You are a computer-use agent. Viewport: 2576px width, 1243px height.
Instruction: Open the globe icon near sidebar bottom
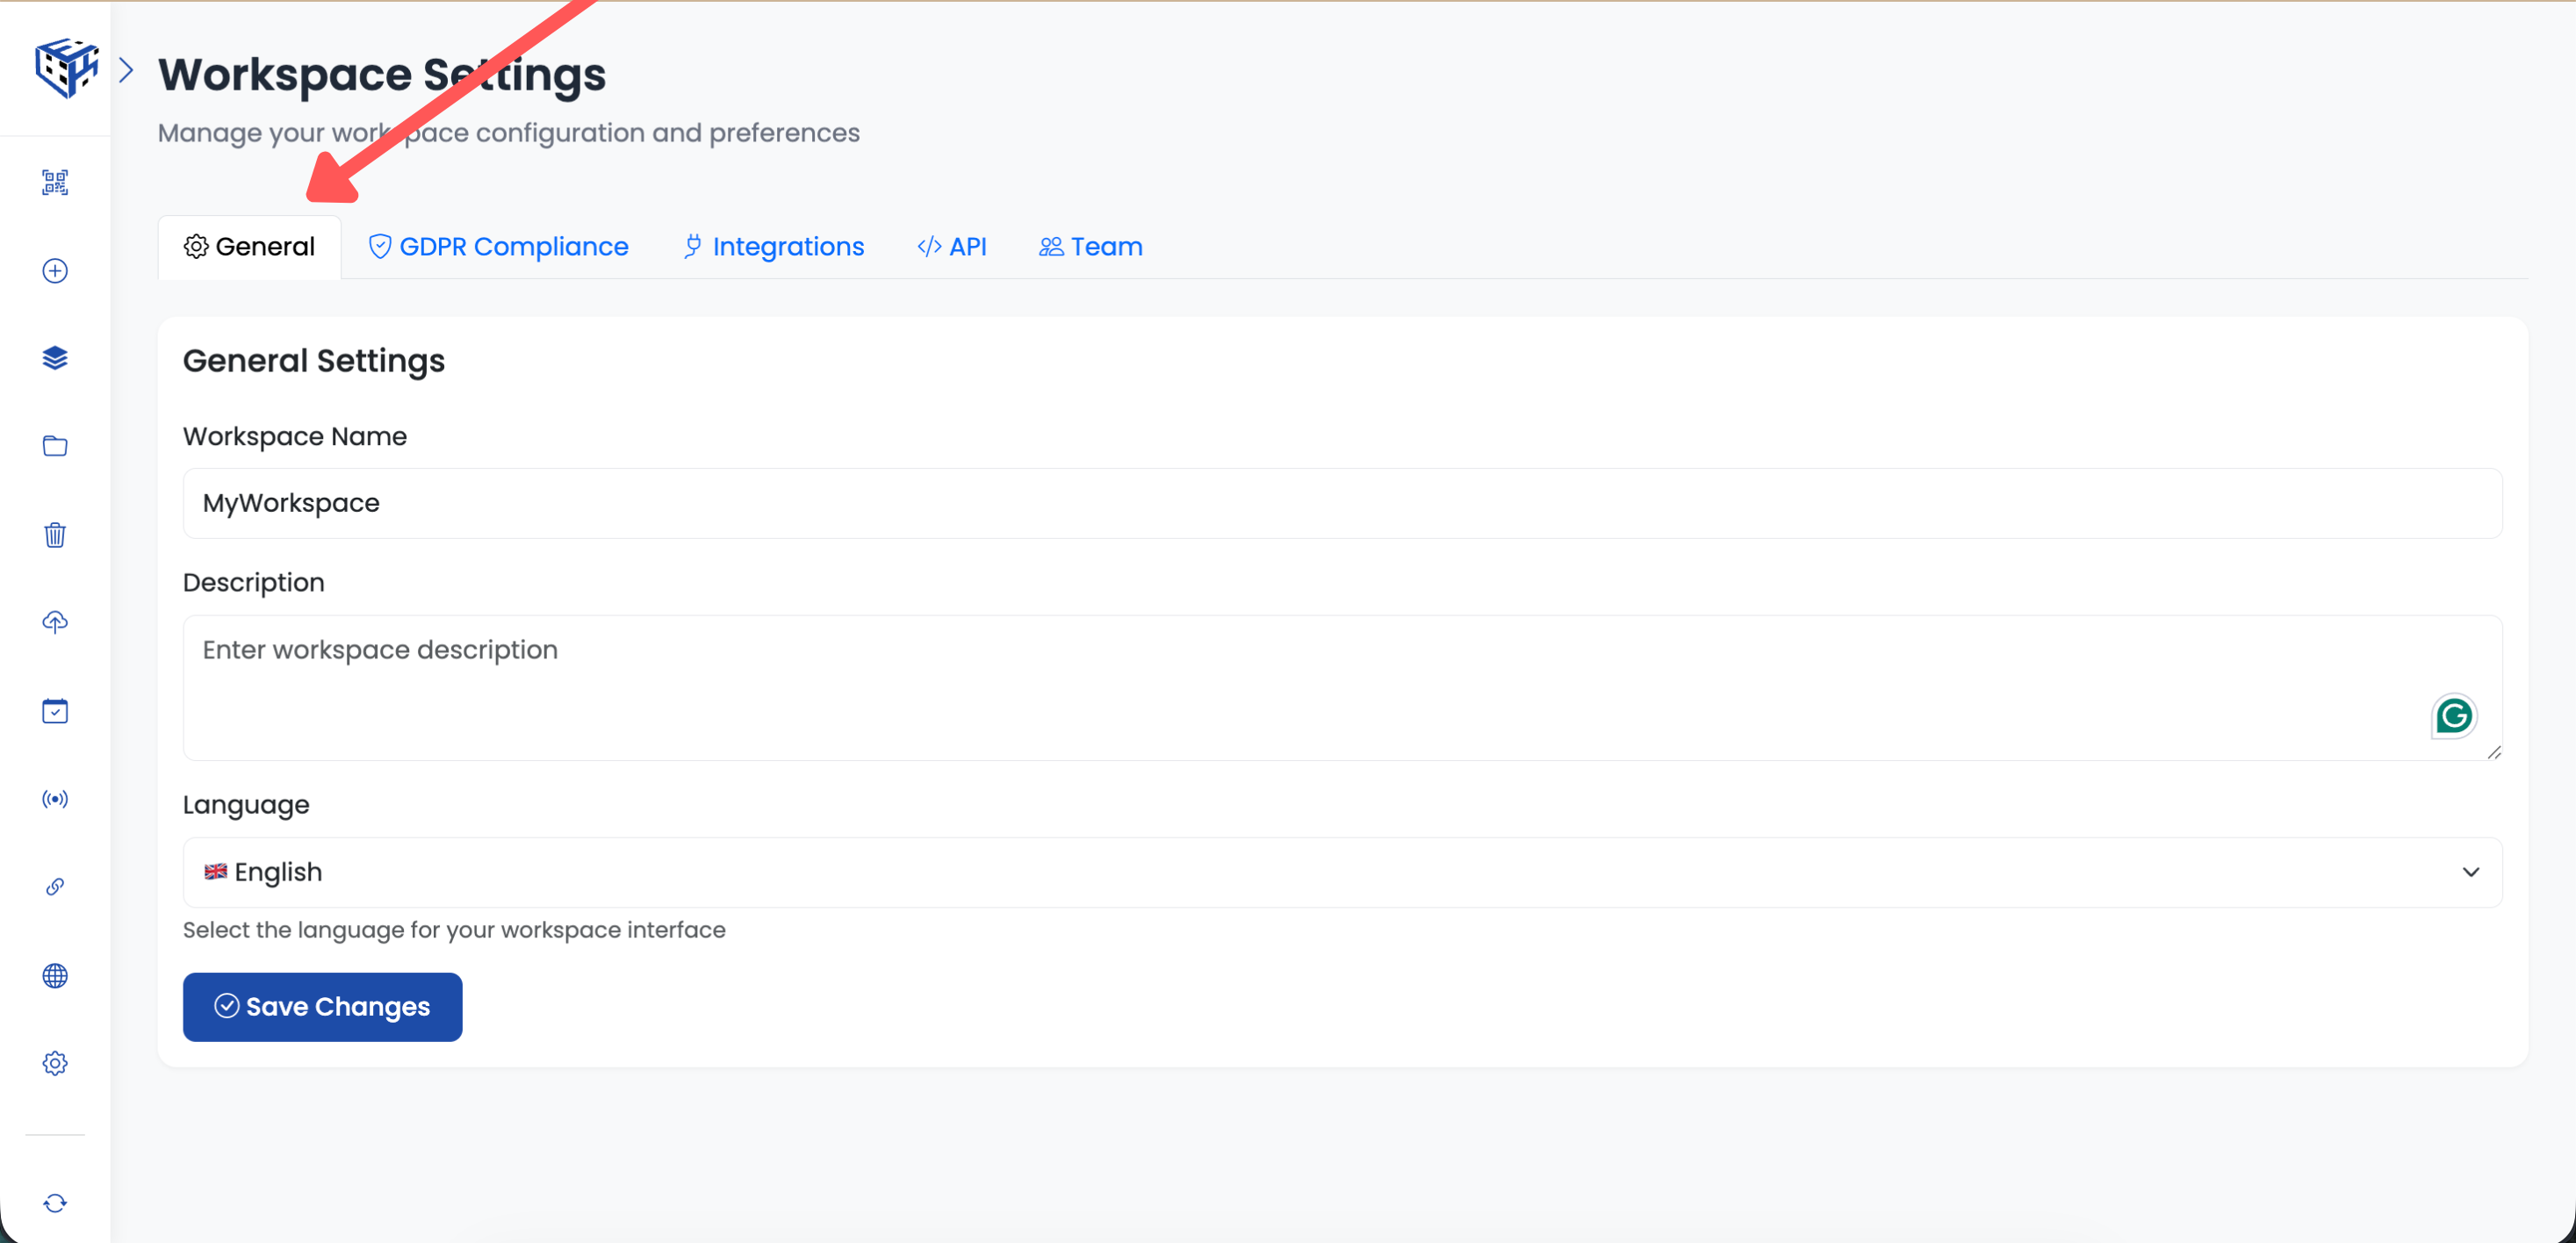coord(55,976)
